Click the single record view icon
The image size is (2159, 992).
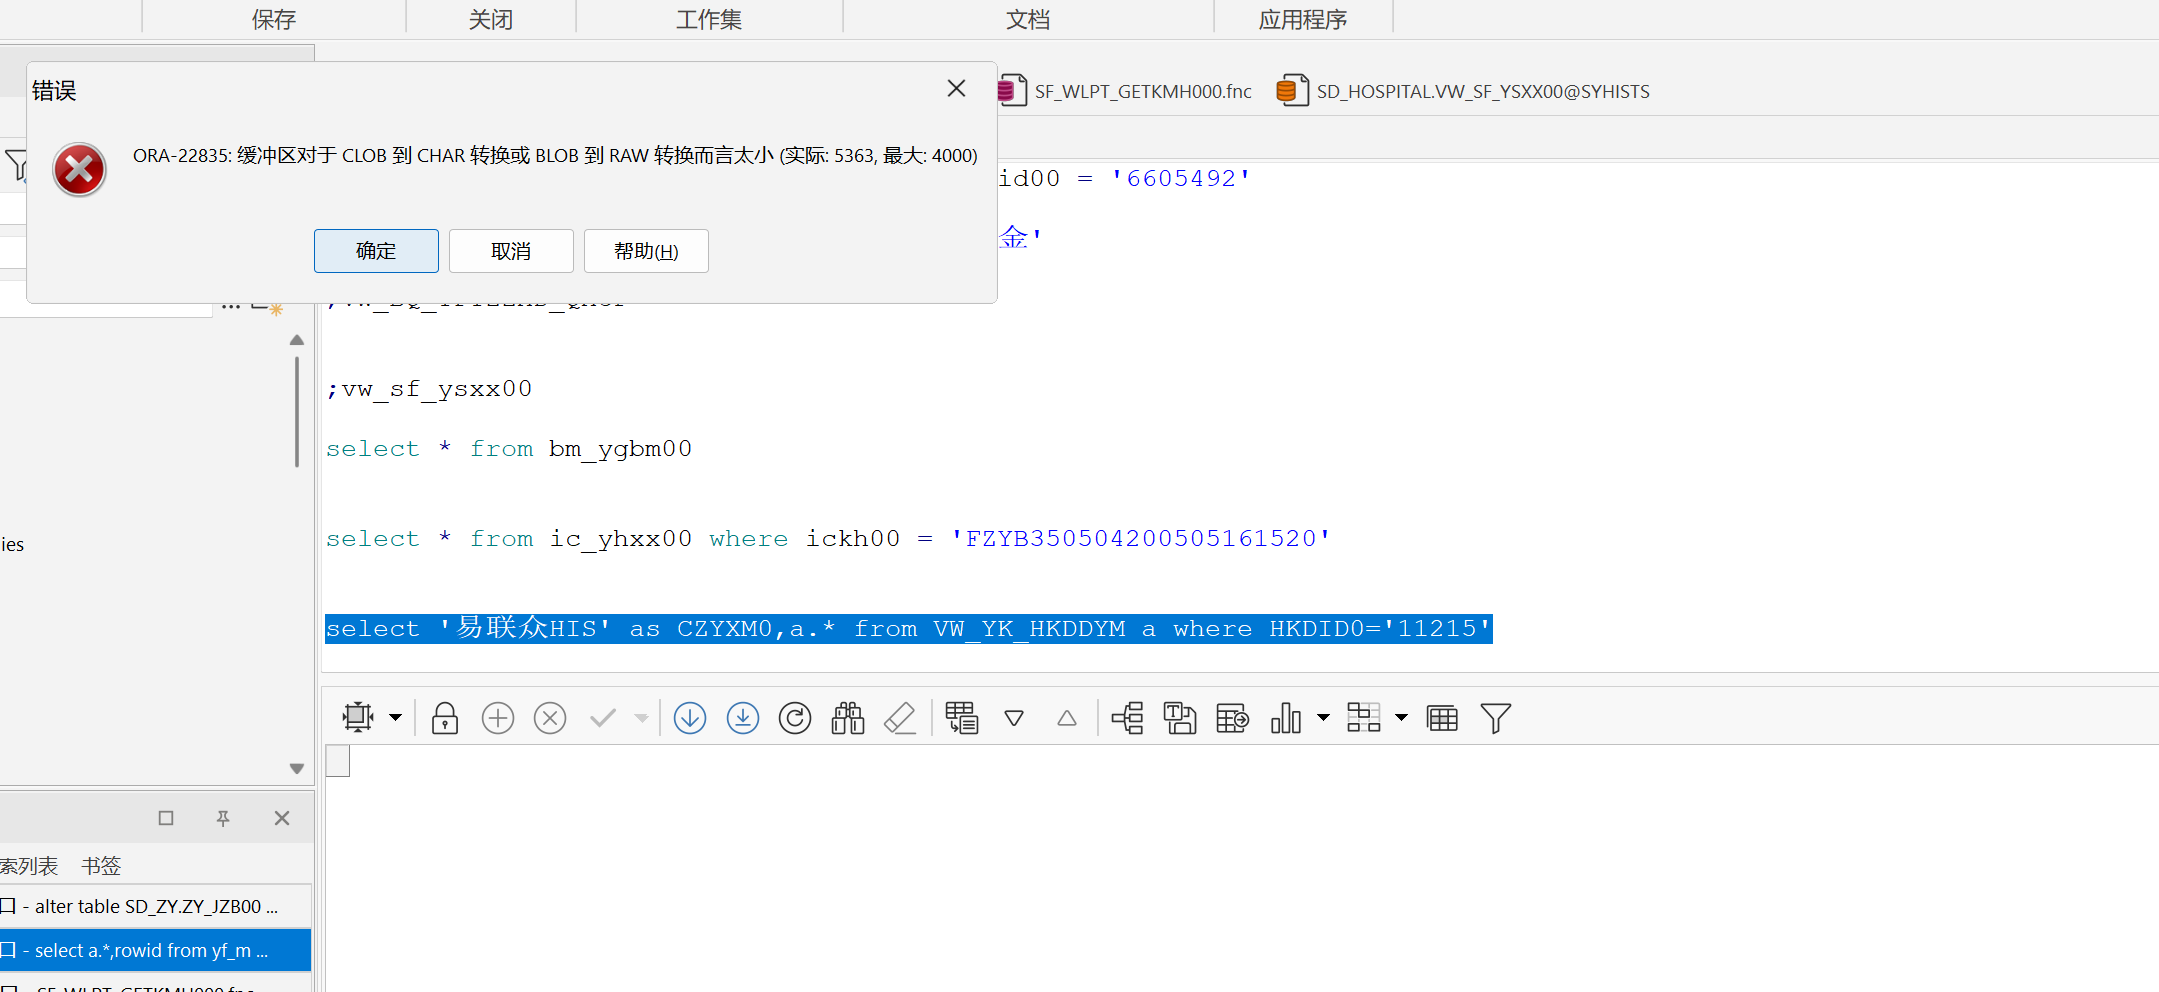point(962,718)
